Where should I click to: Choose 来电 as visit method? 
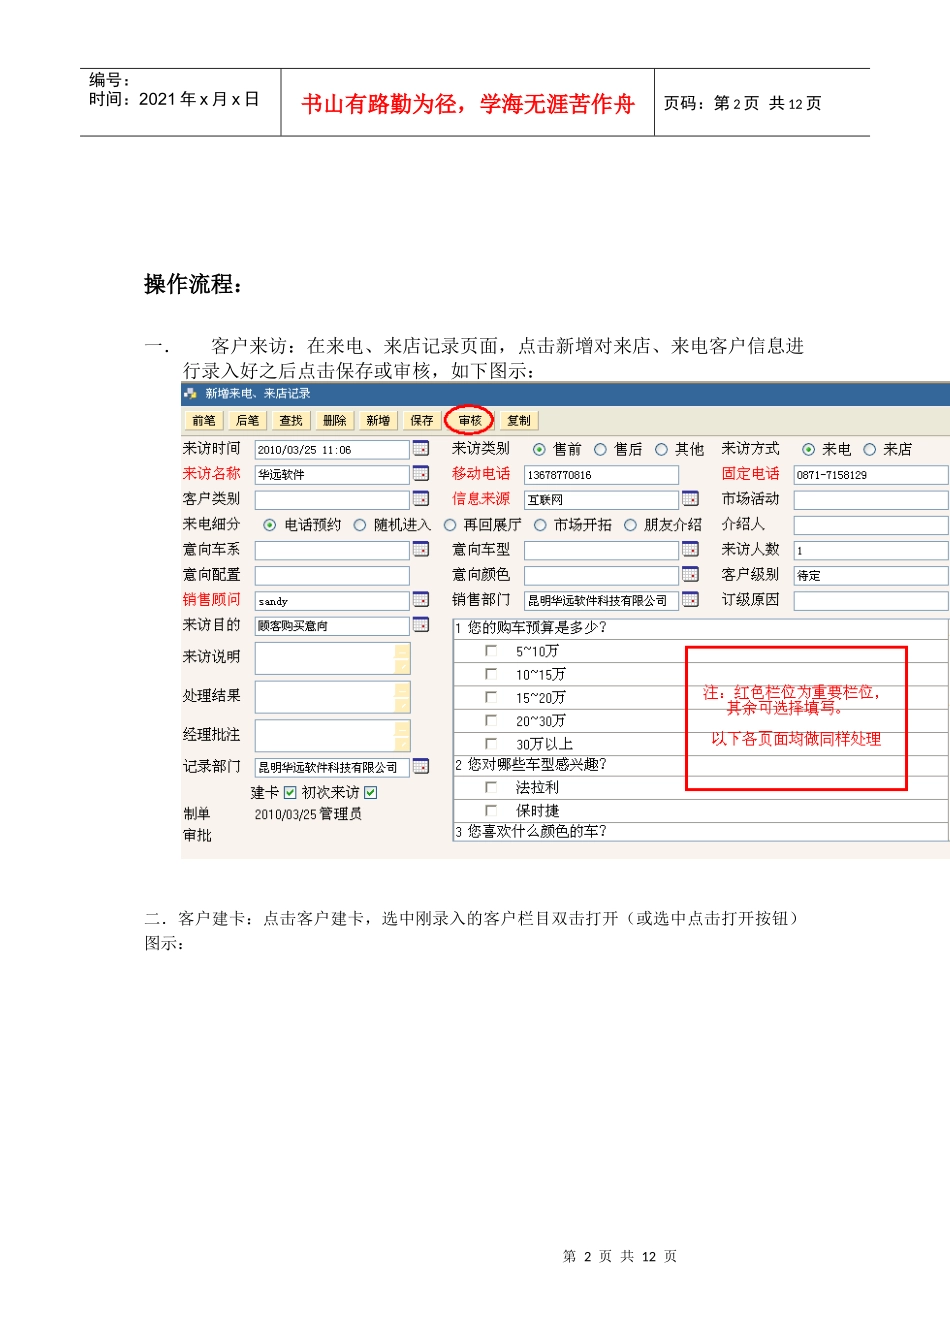click(809, 450)
